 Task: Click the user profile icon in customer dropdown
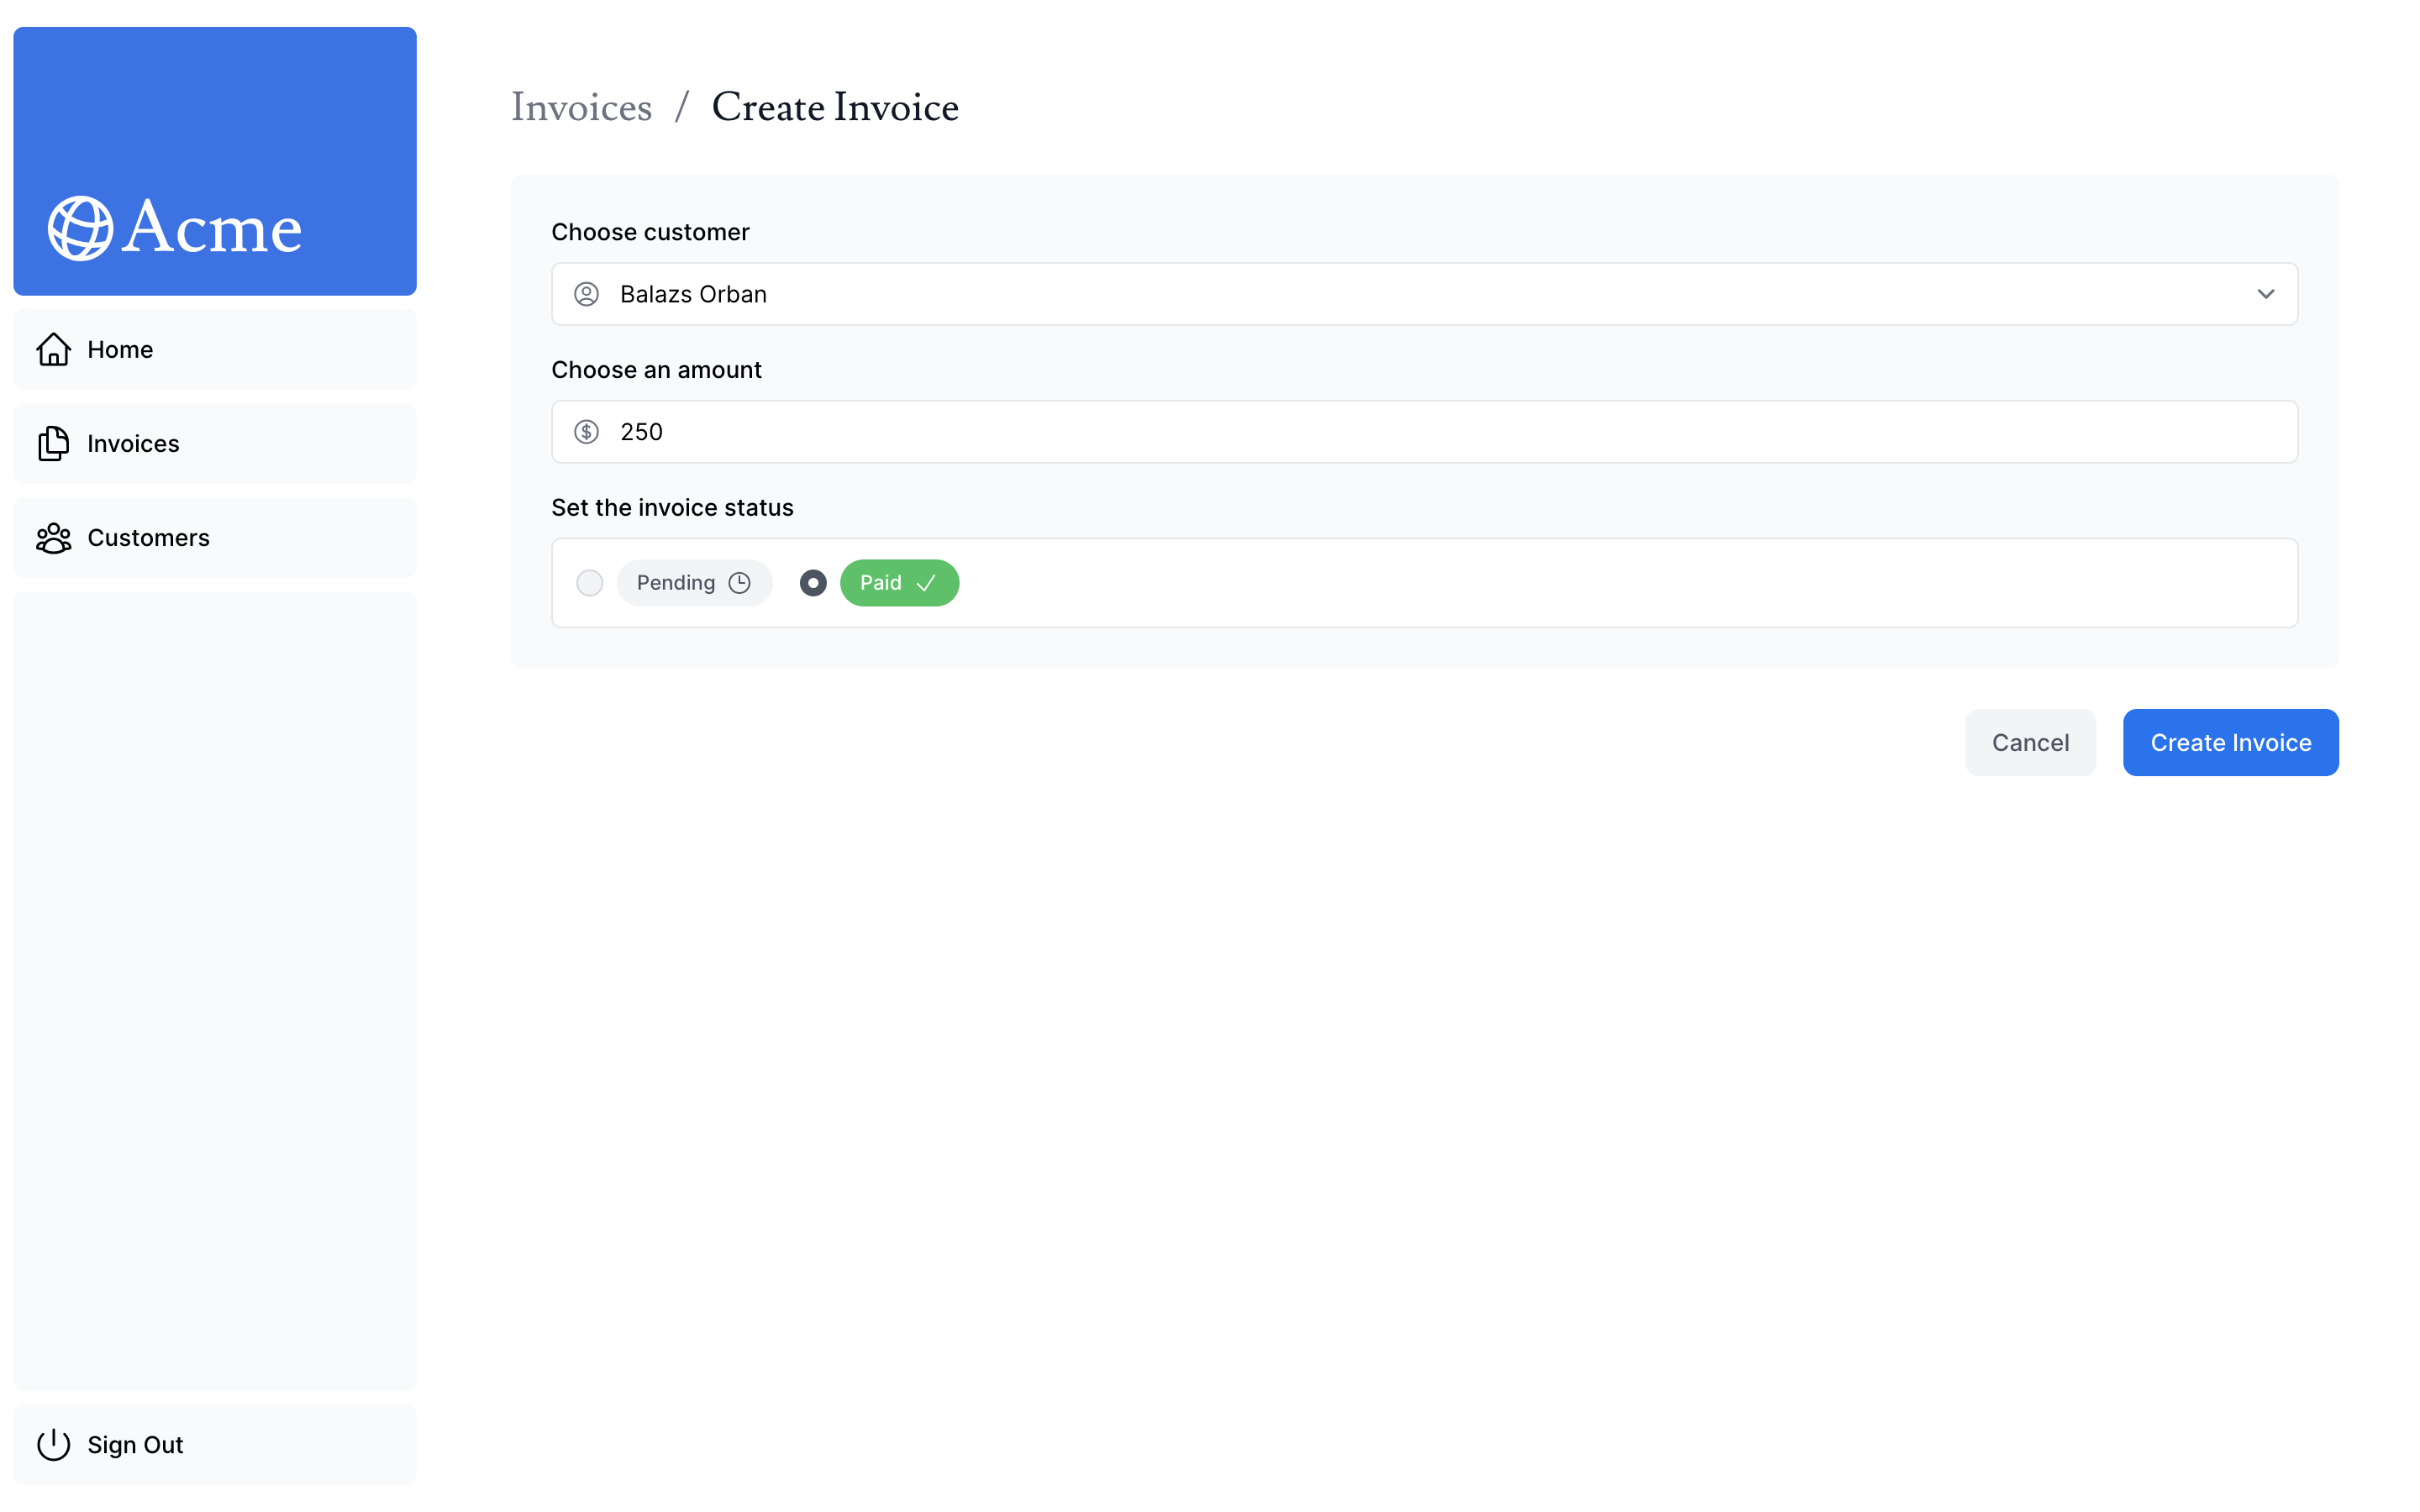tap(587, 292)
